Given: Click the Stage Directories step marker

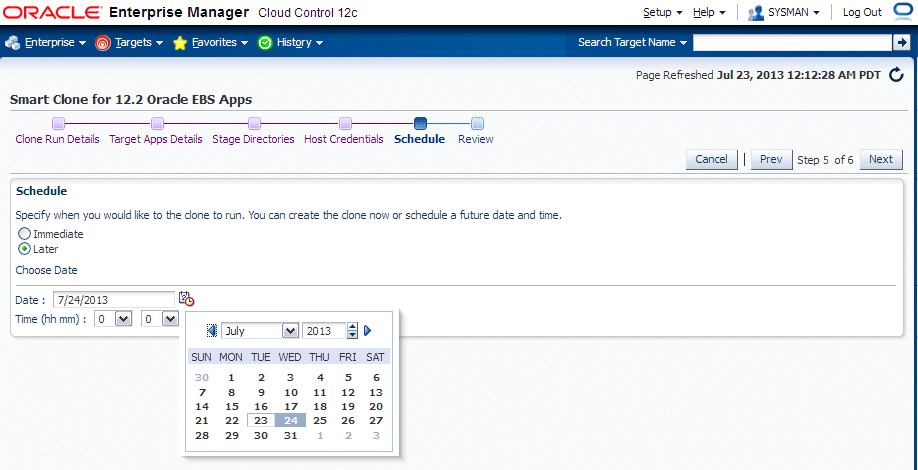Looking at the screenshot, I should (x=254, y=123).
